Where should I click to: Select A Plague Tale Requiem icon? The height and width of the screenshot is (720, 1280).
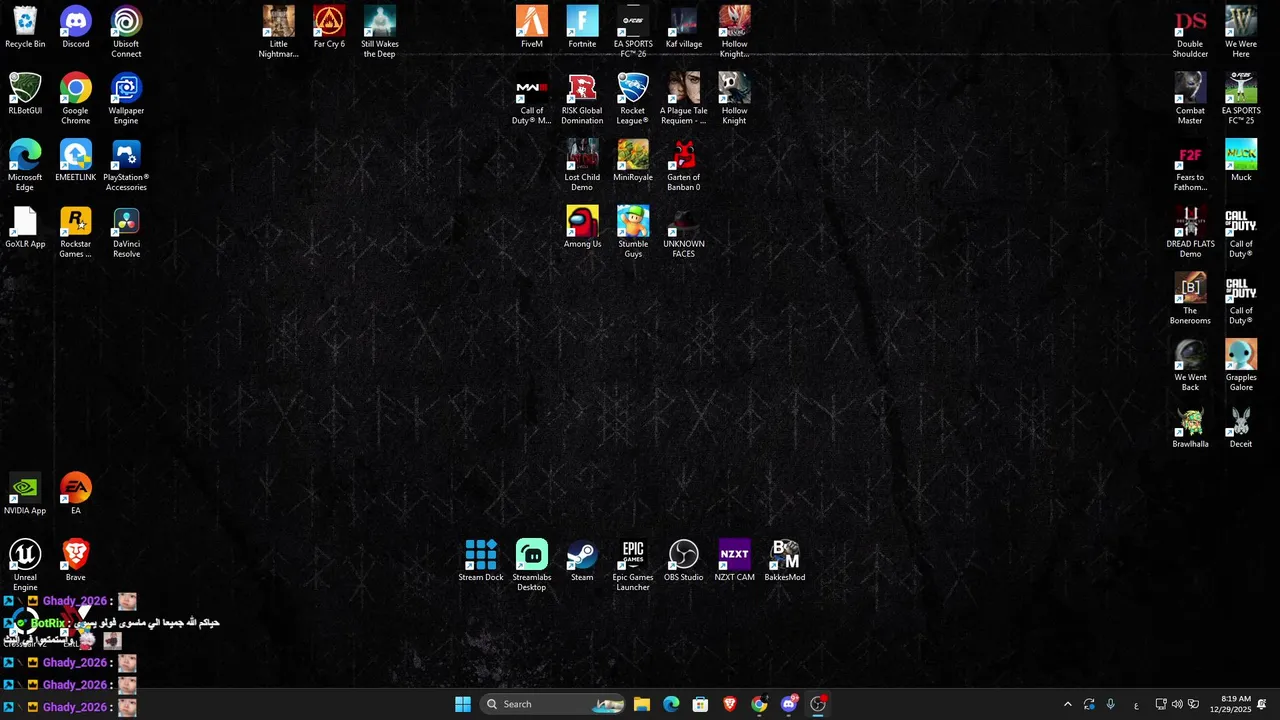684,99
